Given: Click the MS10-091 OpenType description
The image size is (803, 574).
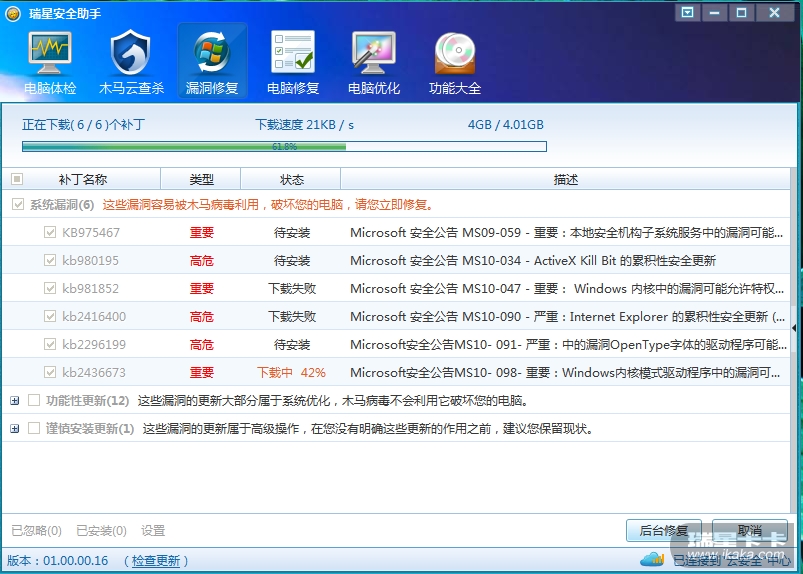Looking at the screenshot, I should 568,344.
